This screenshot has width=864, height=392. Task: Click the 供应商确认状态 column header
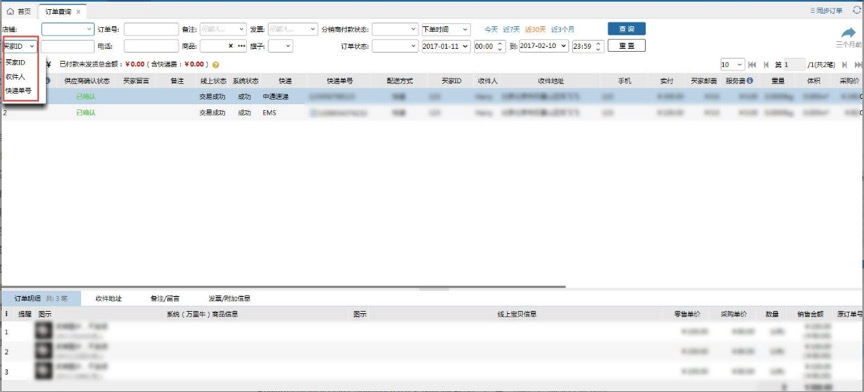click(87, 80)
